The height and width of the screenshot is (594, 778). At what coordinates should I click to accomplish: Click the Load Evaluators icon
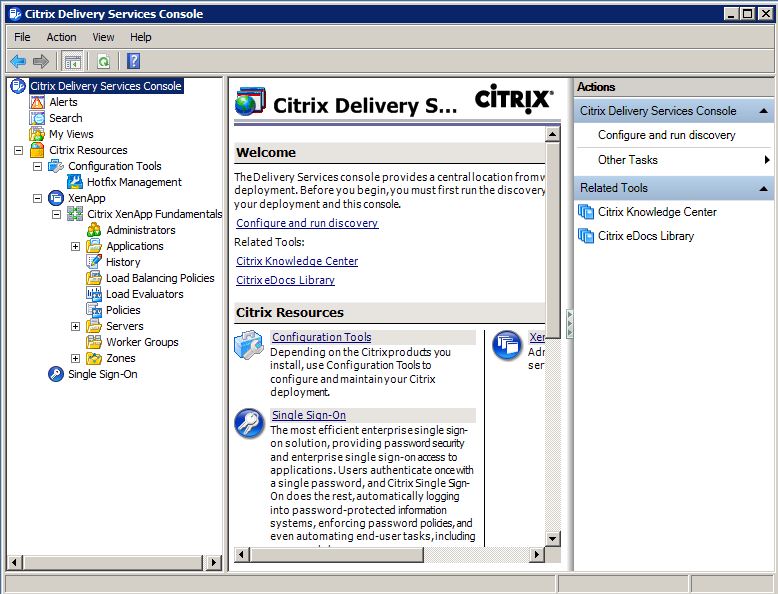tap(94, 294)
